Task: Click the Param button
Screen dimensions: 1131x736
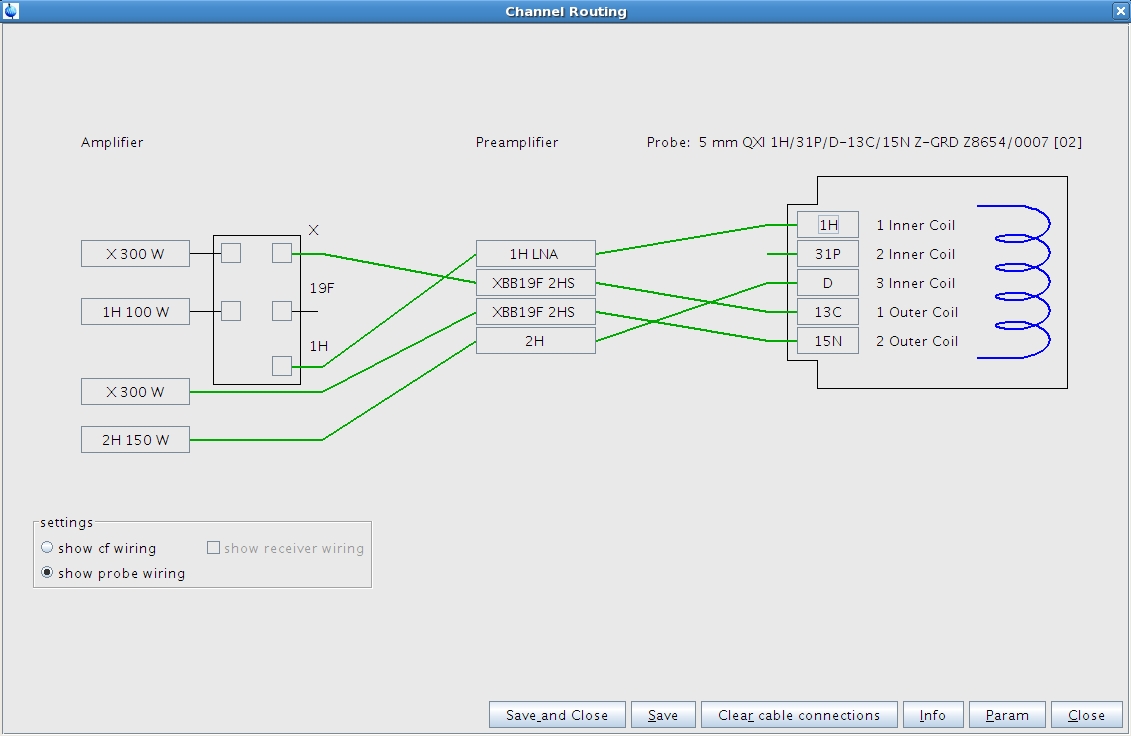Action: click(1007, 715)
